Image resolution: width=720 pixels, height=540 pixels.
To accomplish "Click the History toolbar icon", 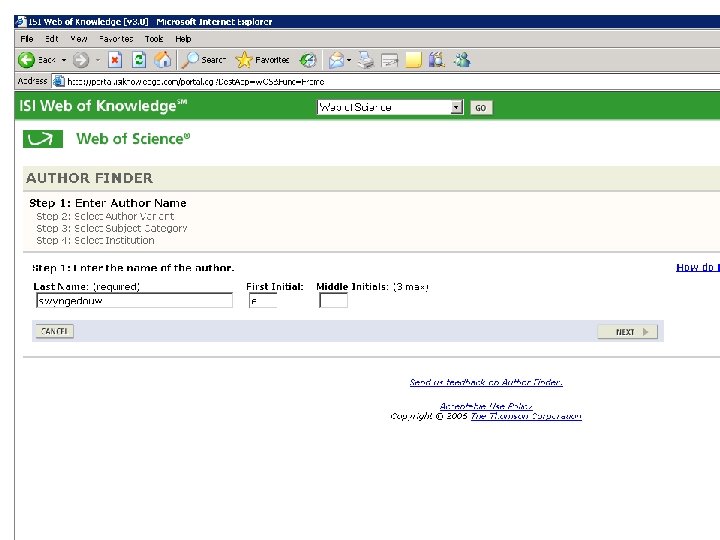I will (x=308, y=60).
